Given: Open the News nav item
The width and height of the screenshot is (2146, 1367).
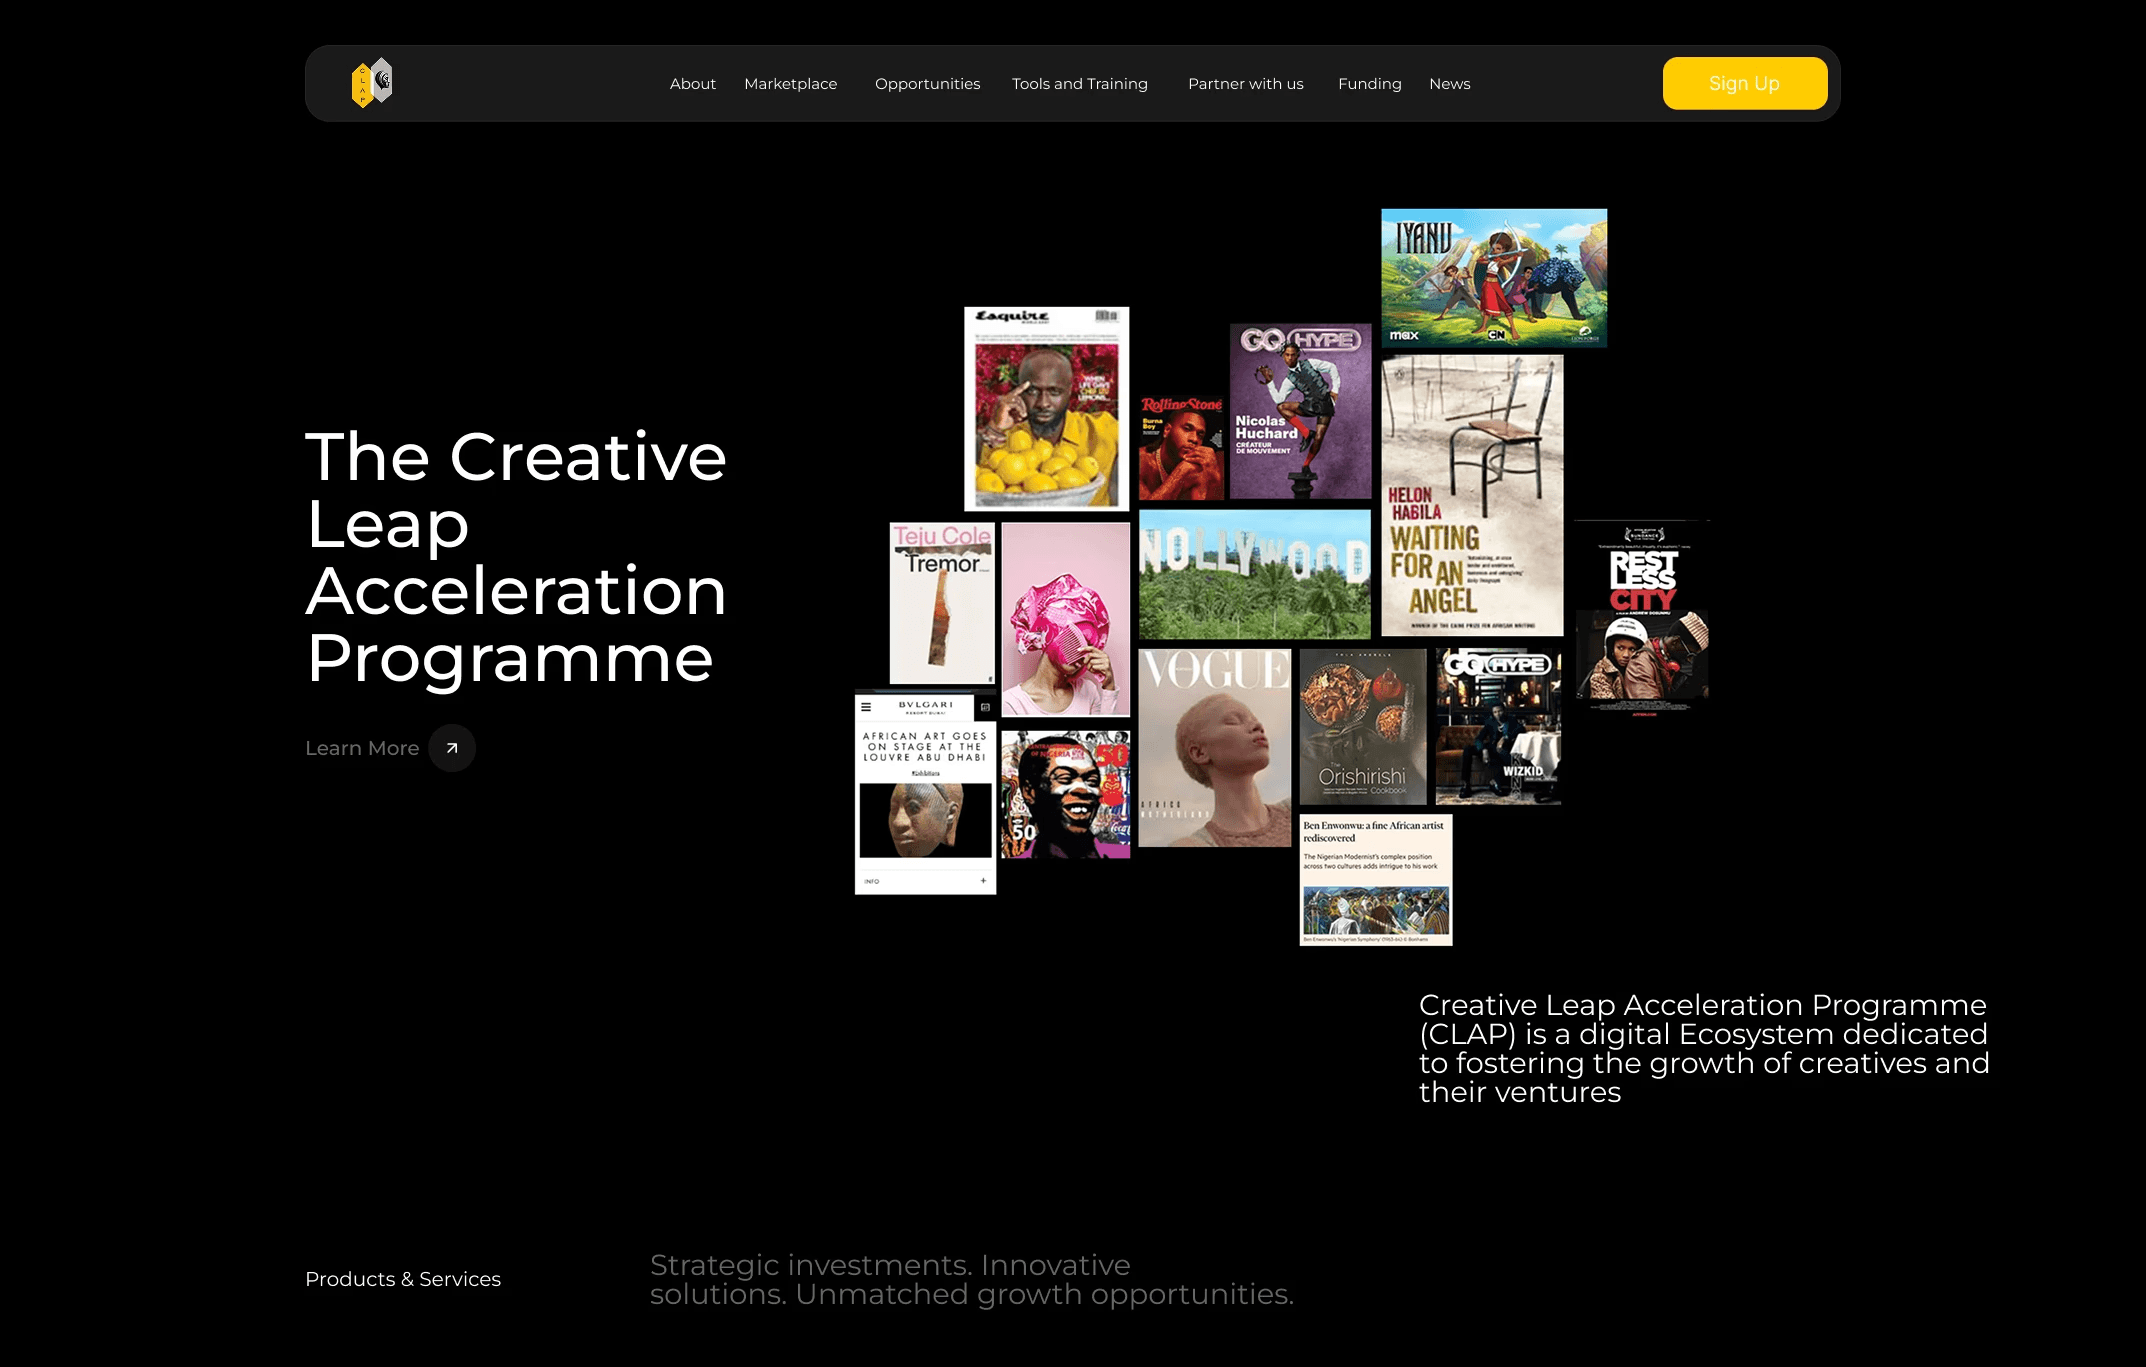Looking at the screenshot, I should click(1449, 84).
